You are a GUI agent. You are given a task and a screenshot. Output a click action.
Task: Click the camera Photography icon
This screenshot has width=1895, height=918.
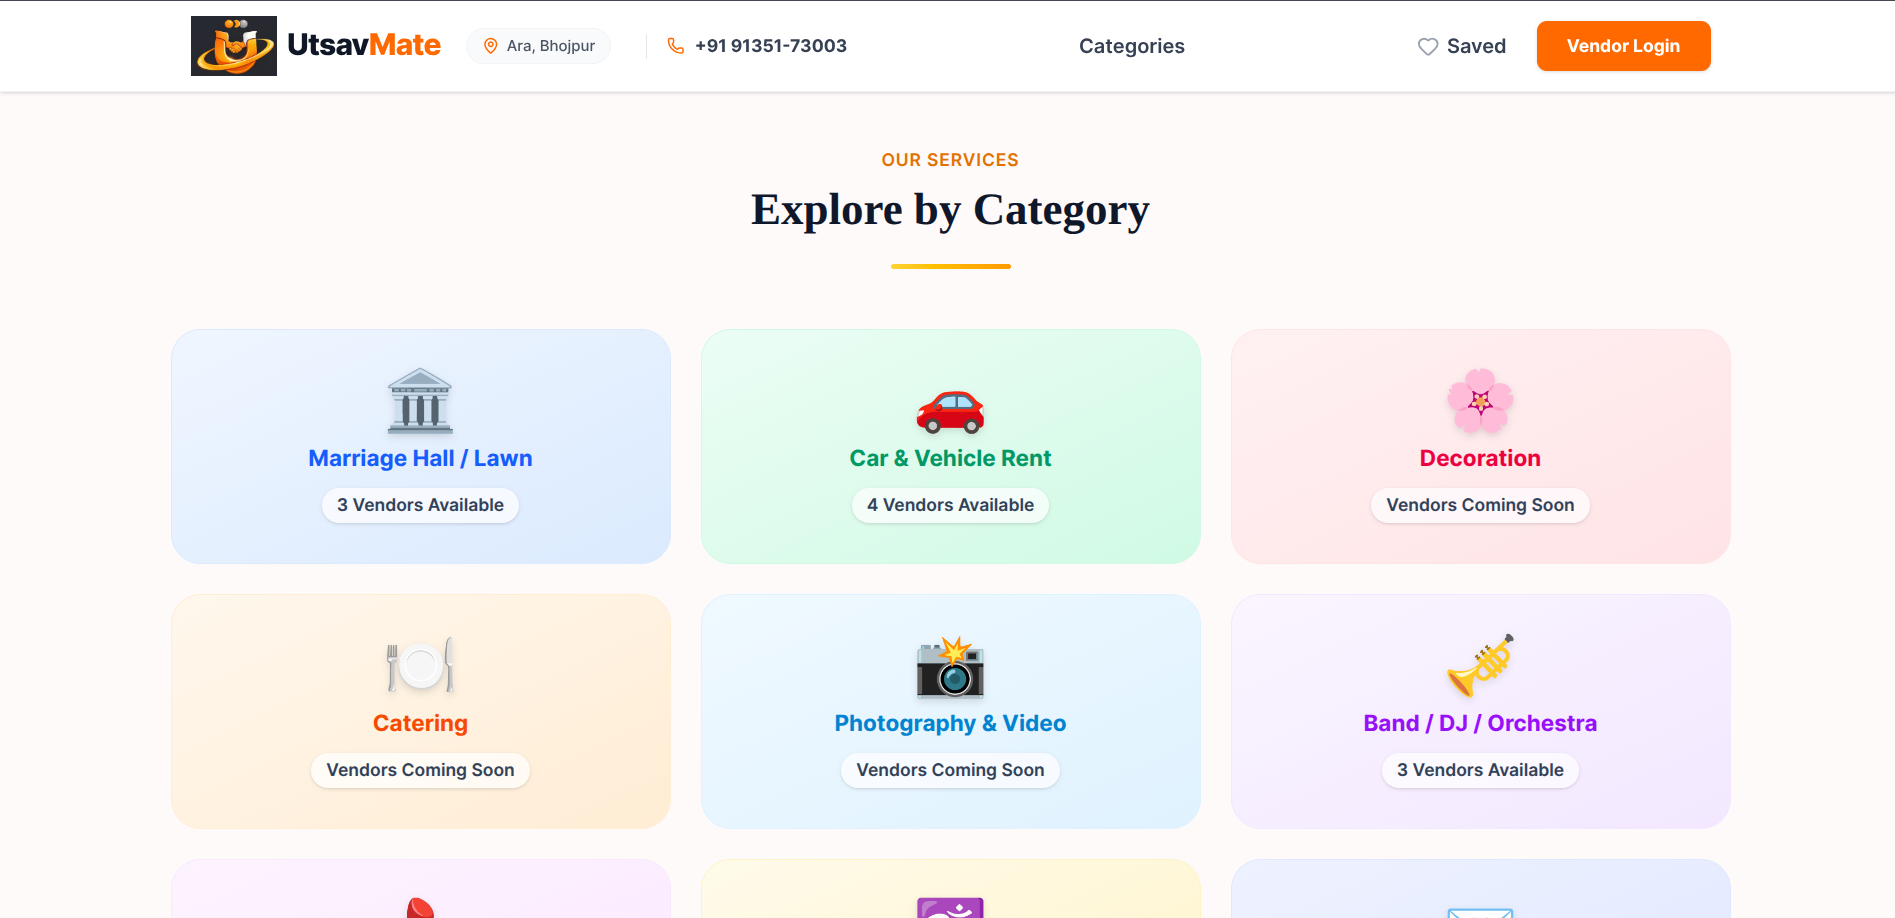[950, 667]
